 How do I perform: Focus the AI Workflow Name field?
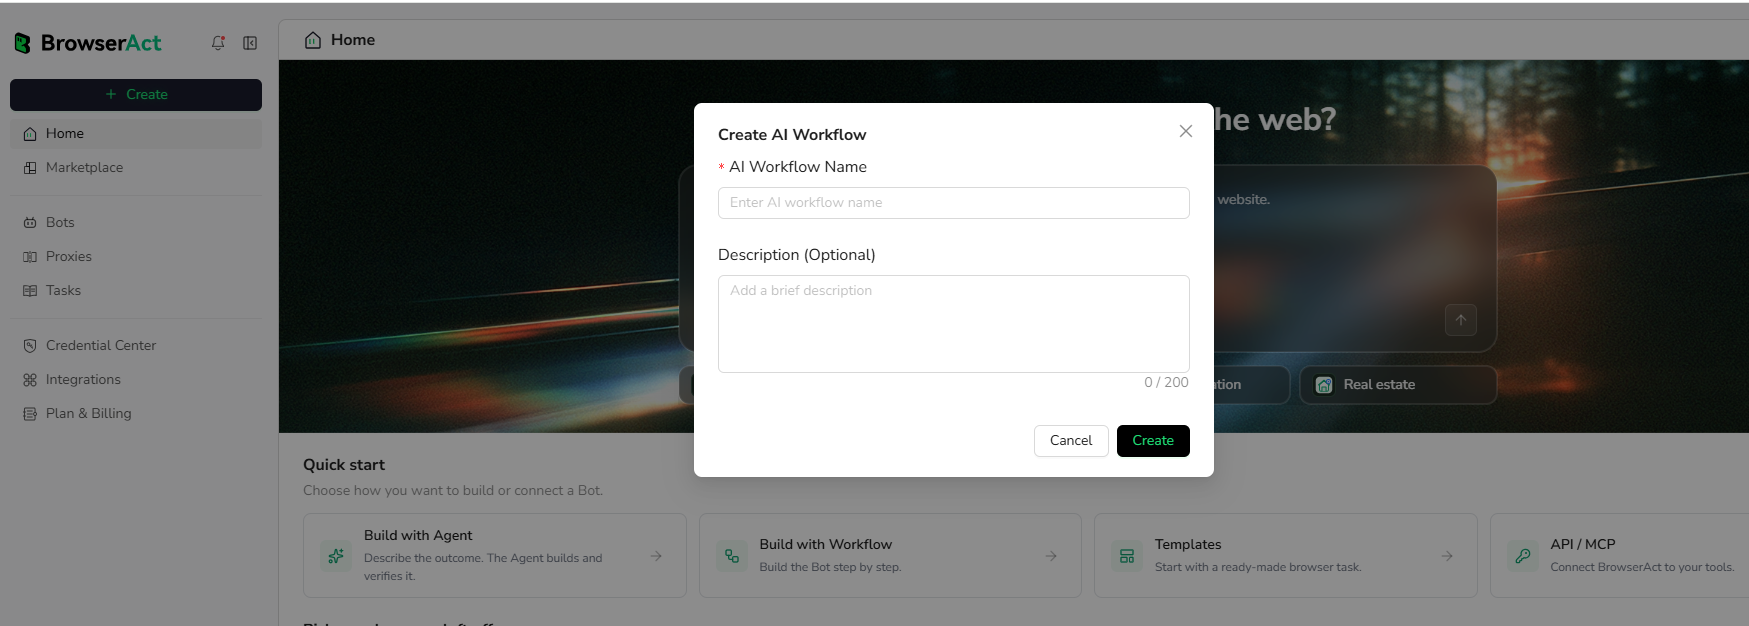pyautogui.click(x=954, y=203)
